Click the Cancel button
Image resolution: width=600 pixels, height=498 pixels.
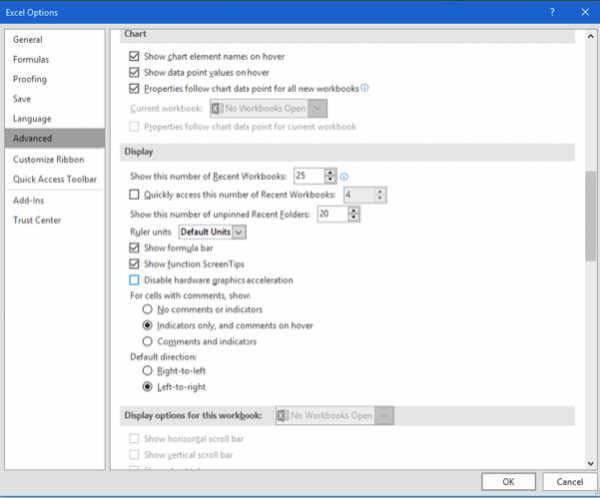click(x=570, y=482)
